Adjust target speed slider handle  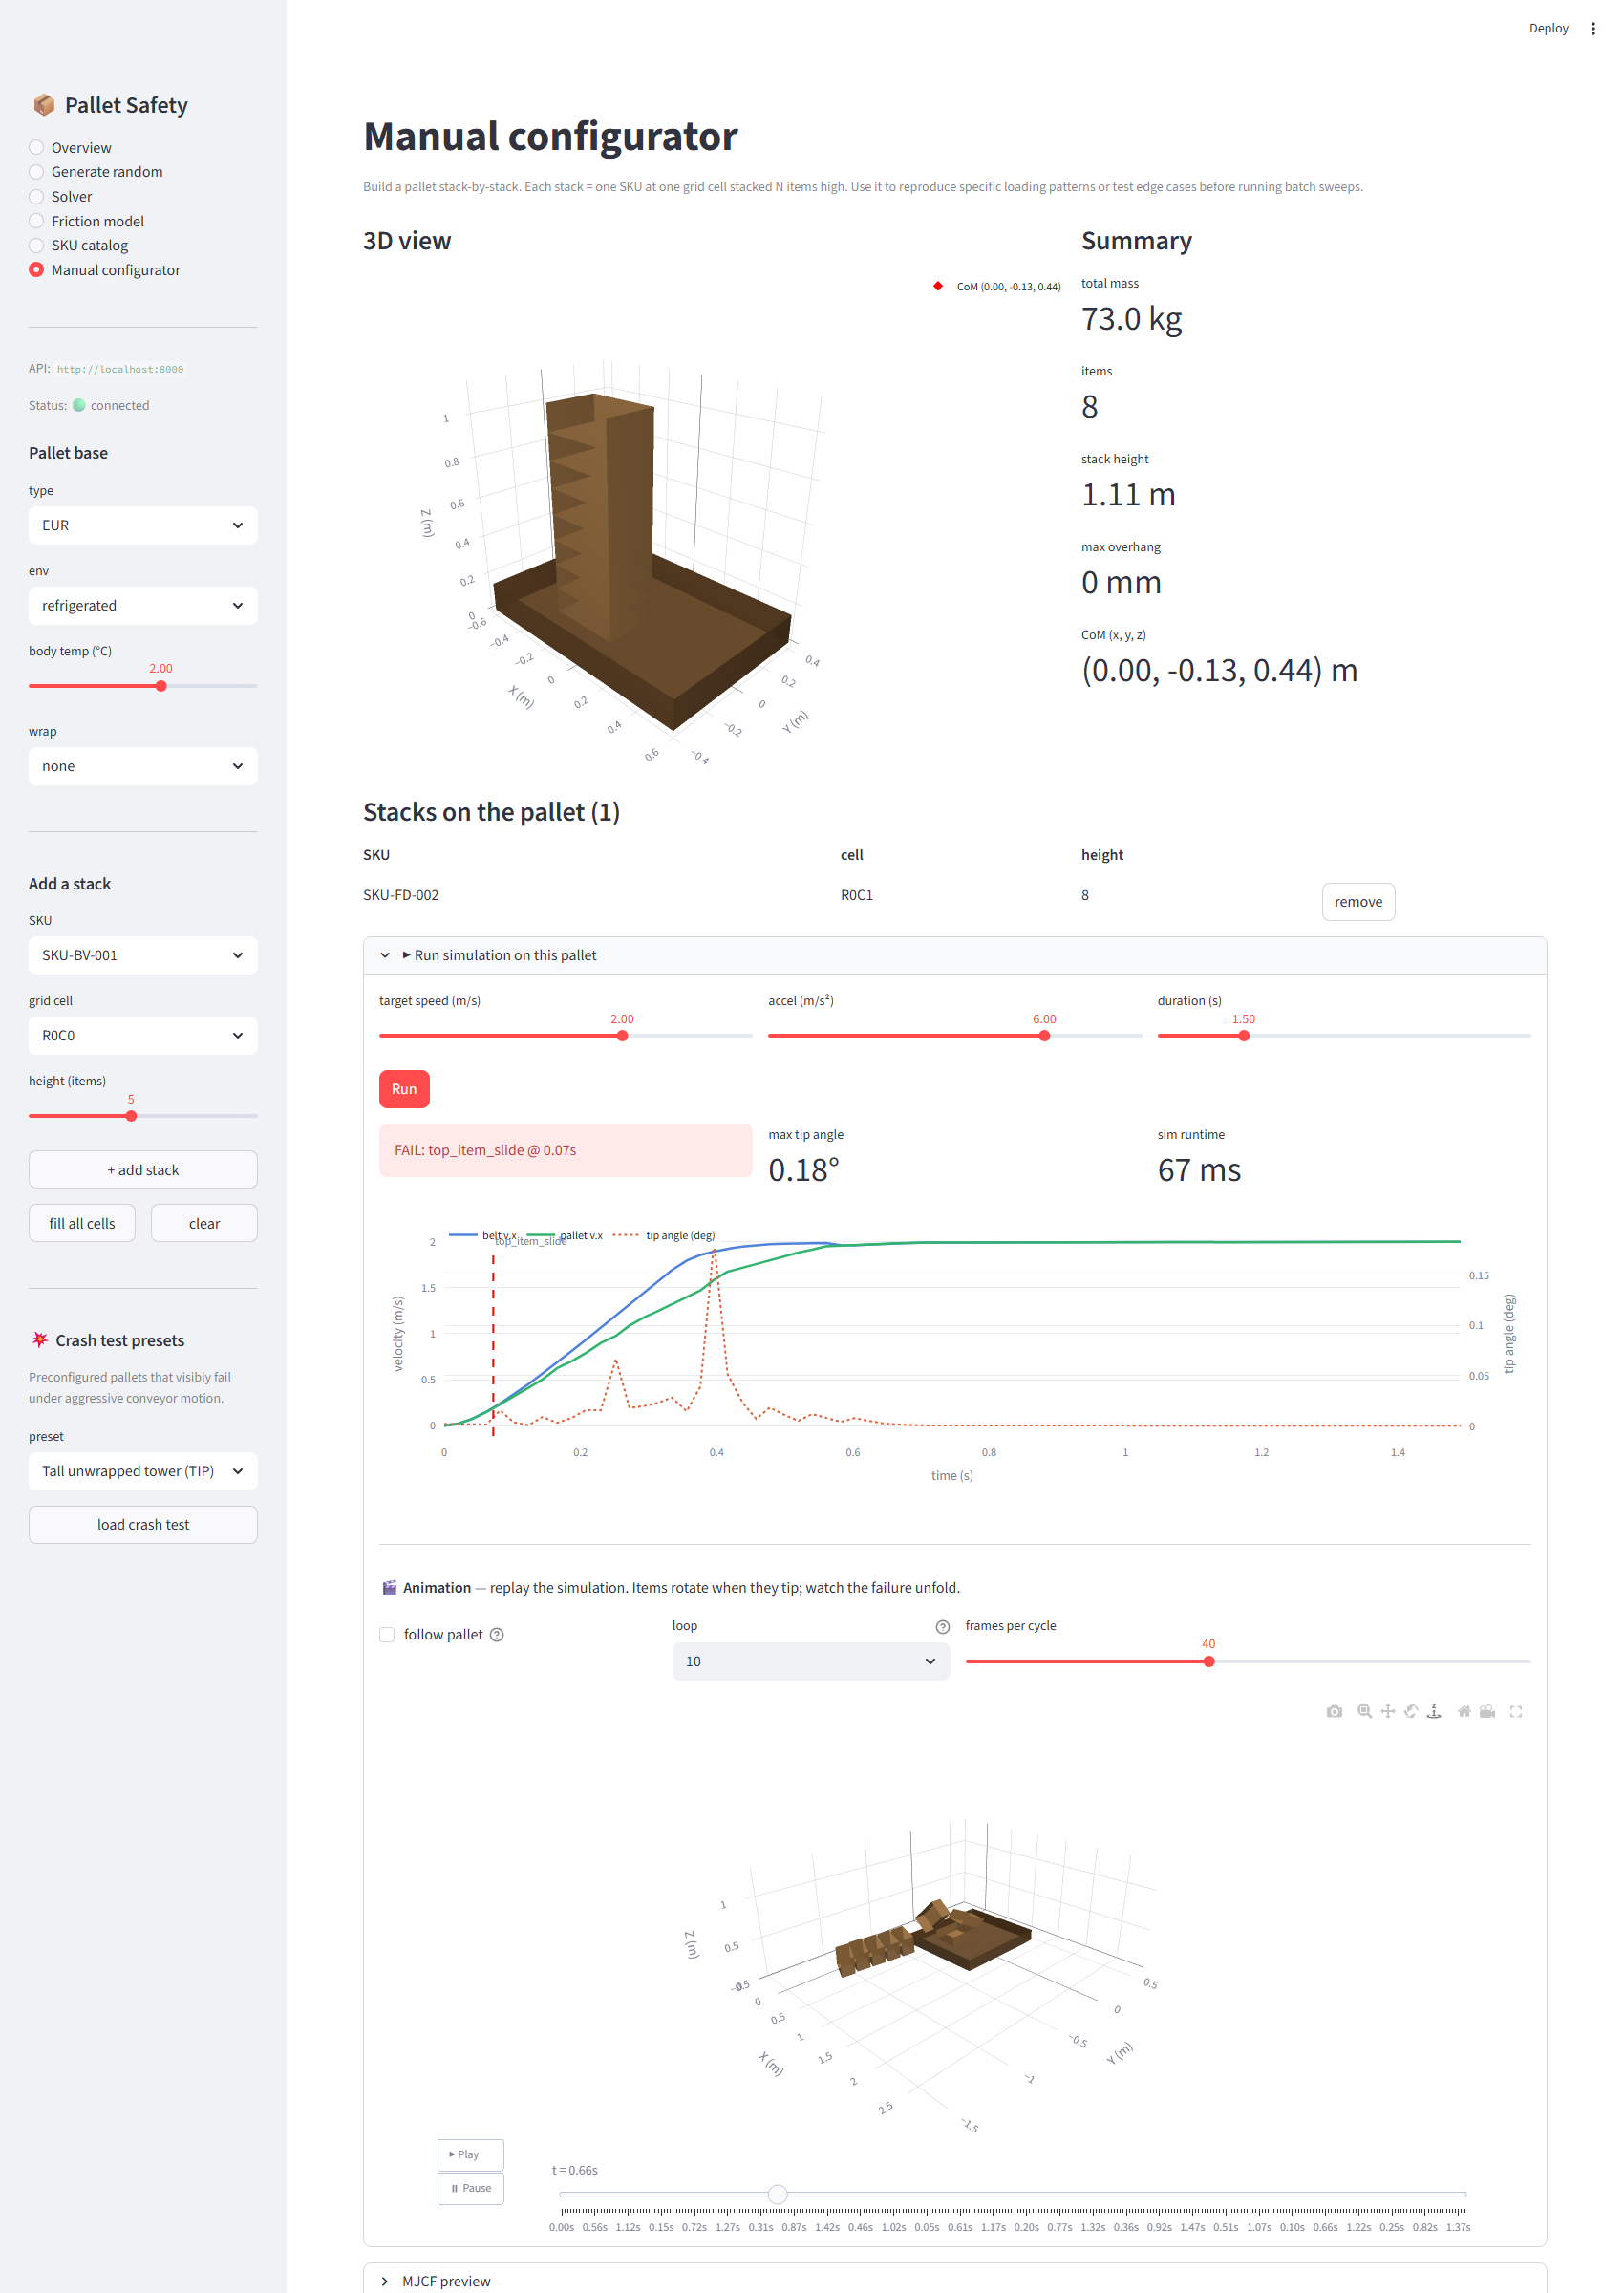[x=622, y=1036]
